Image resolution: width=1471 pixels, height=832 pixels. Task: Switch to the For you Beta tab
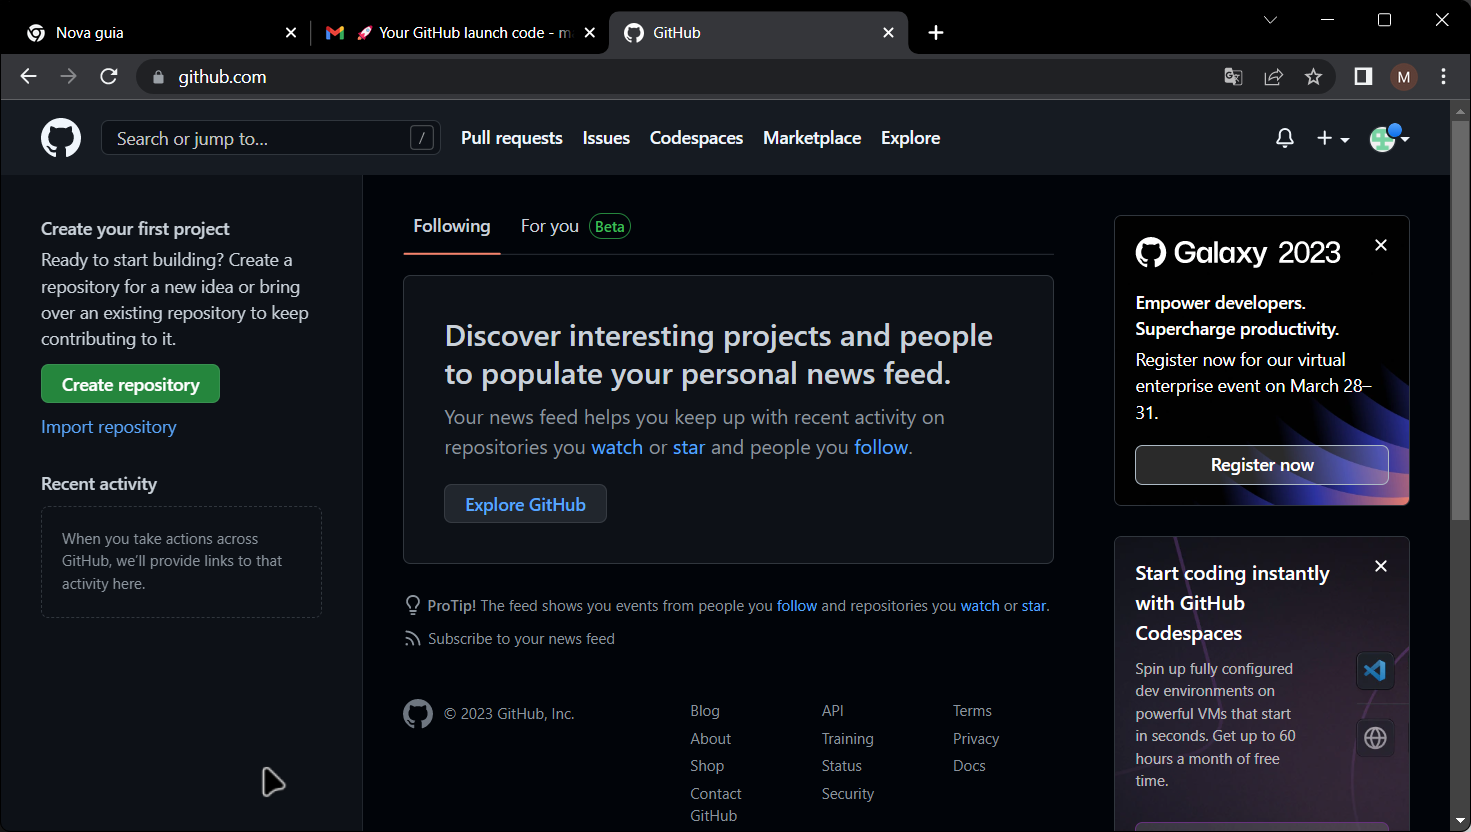click(x=575, y=226)
